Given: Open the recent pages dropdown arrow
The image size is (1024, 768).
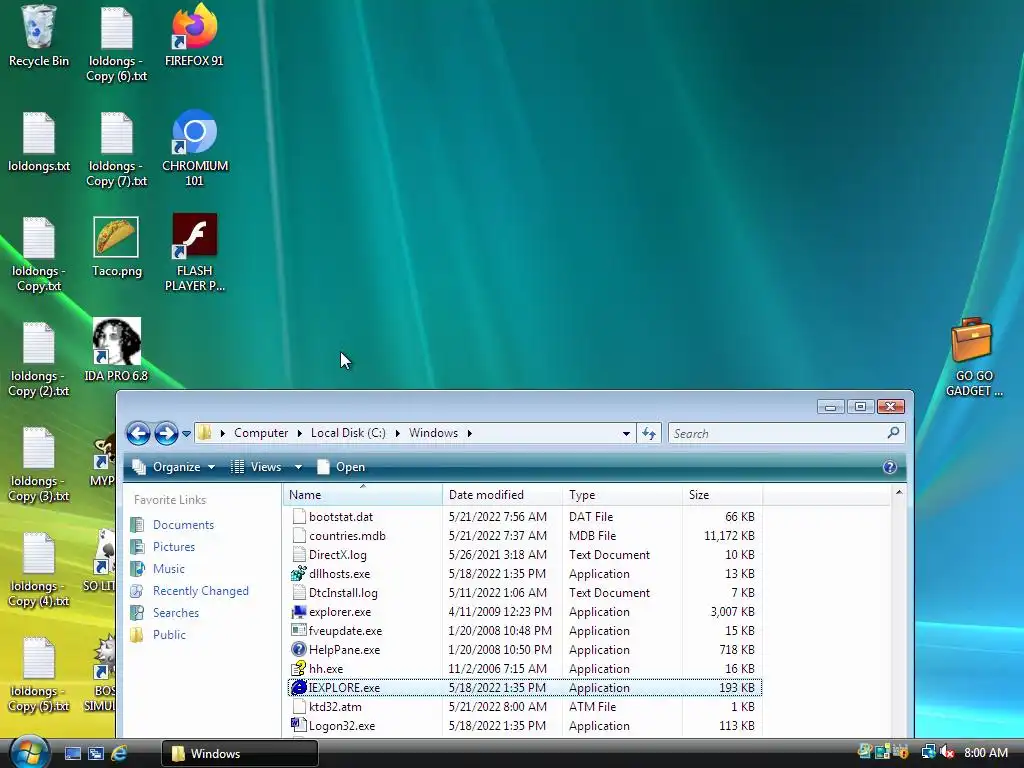Looking at the screenshot, I should coord(186,434).
